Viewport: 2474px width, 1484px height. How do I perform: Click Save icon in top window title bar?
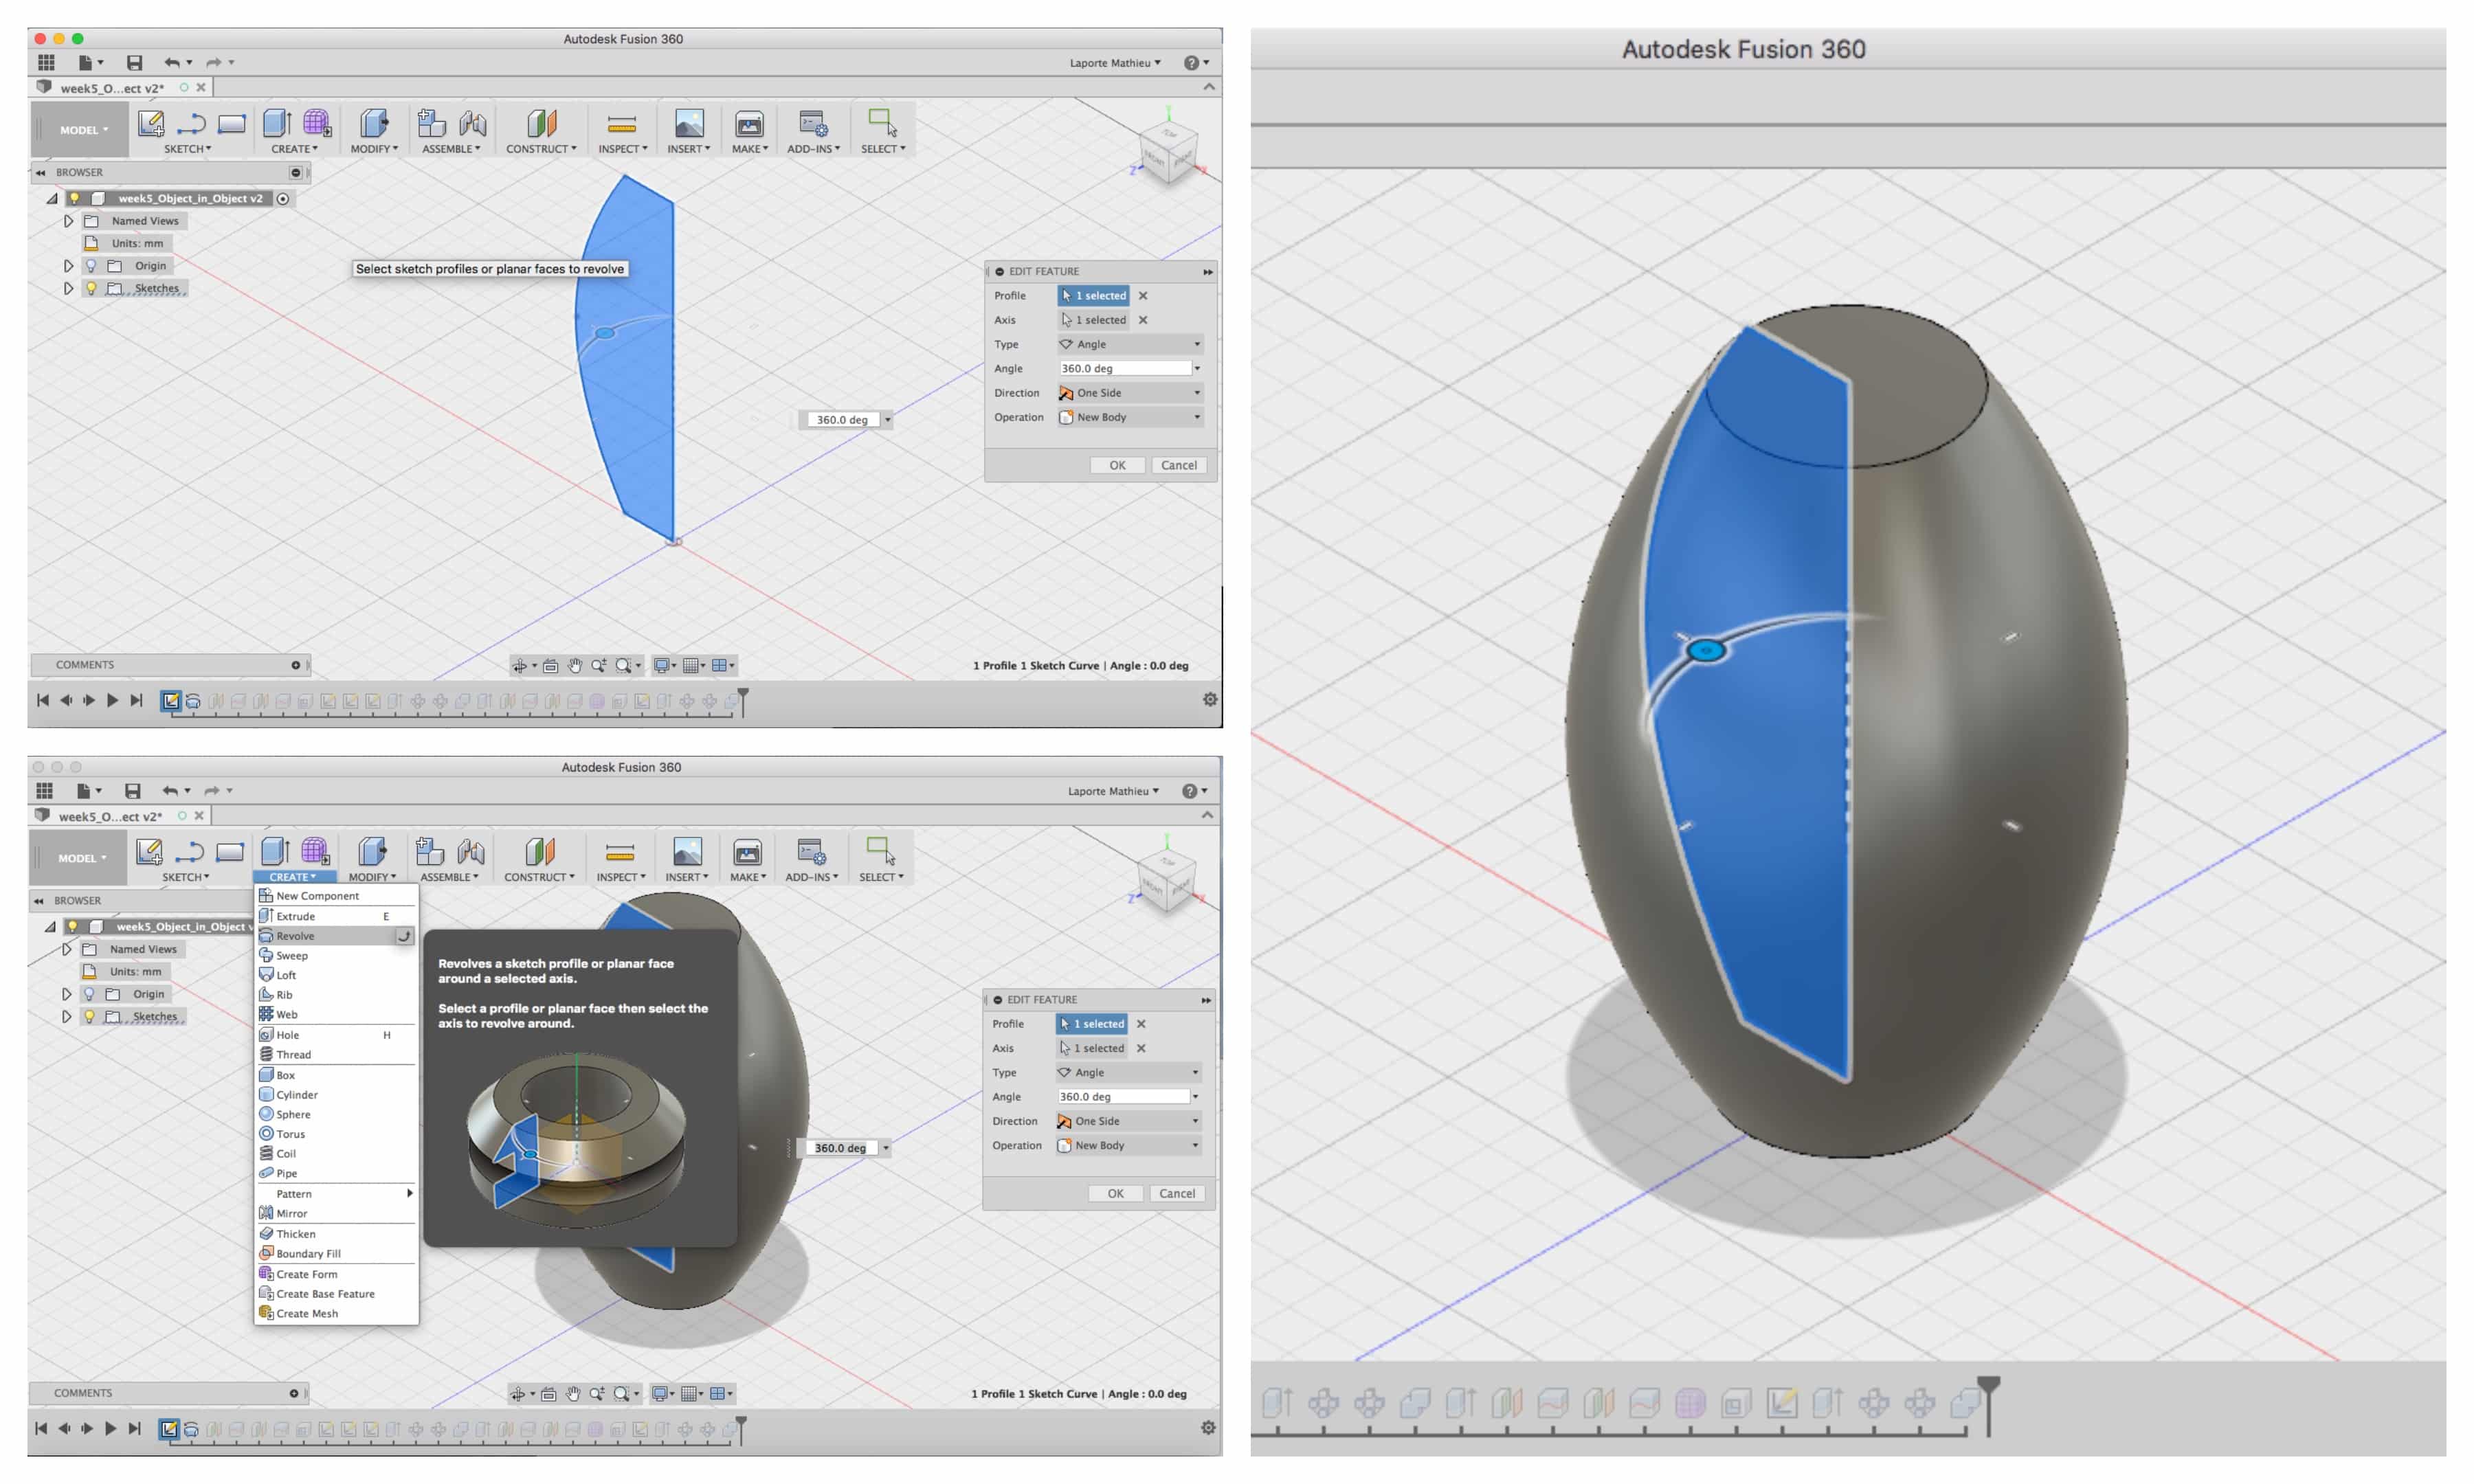pos(134,62)
